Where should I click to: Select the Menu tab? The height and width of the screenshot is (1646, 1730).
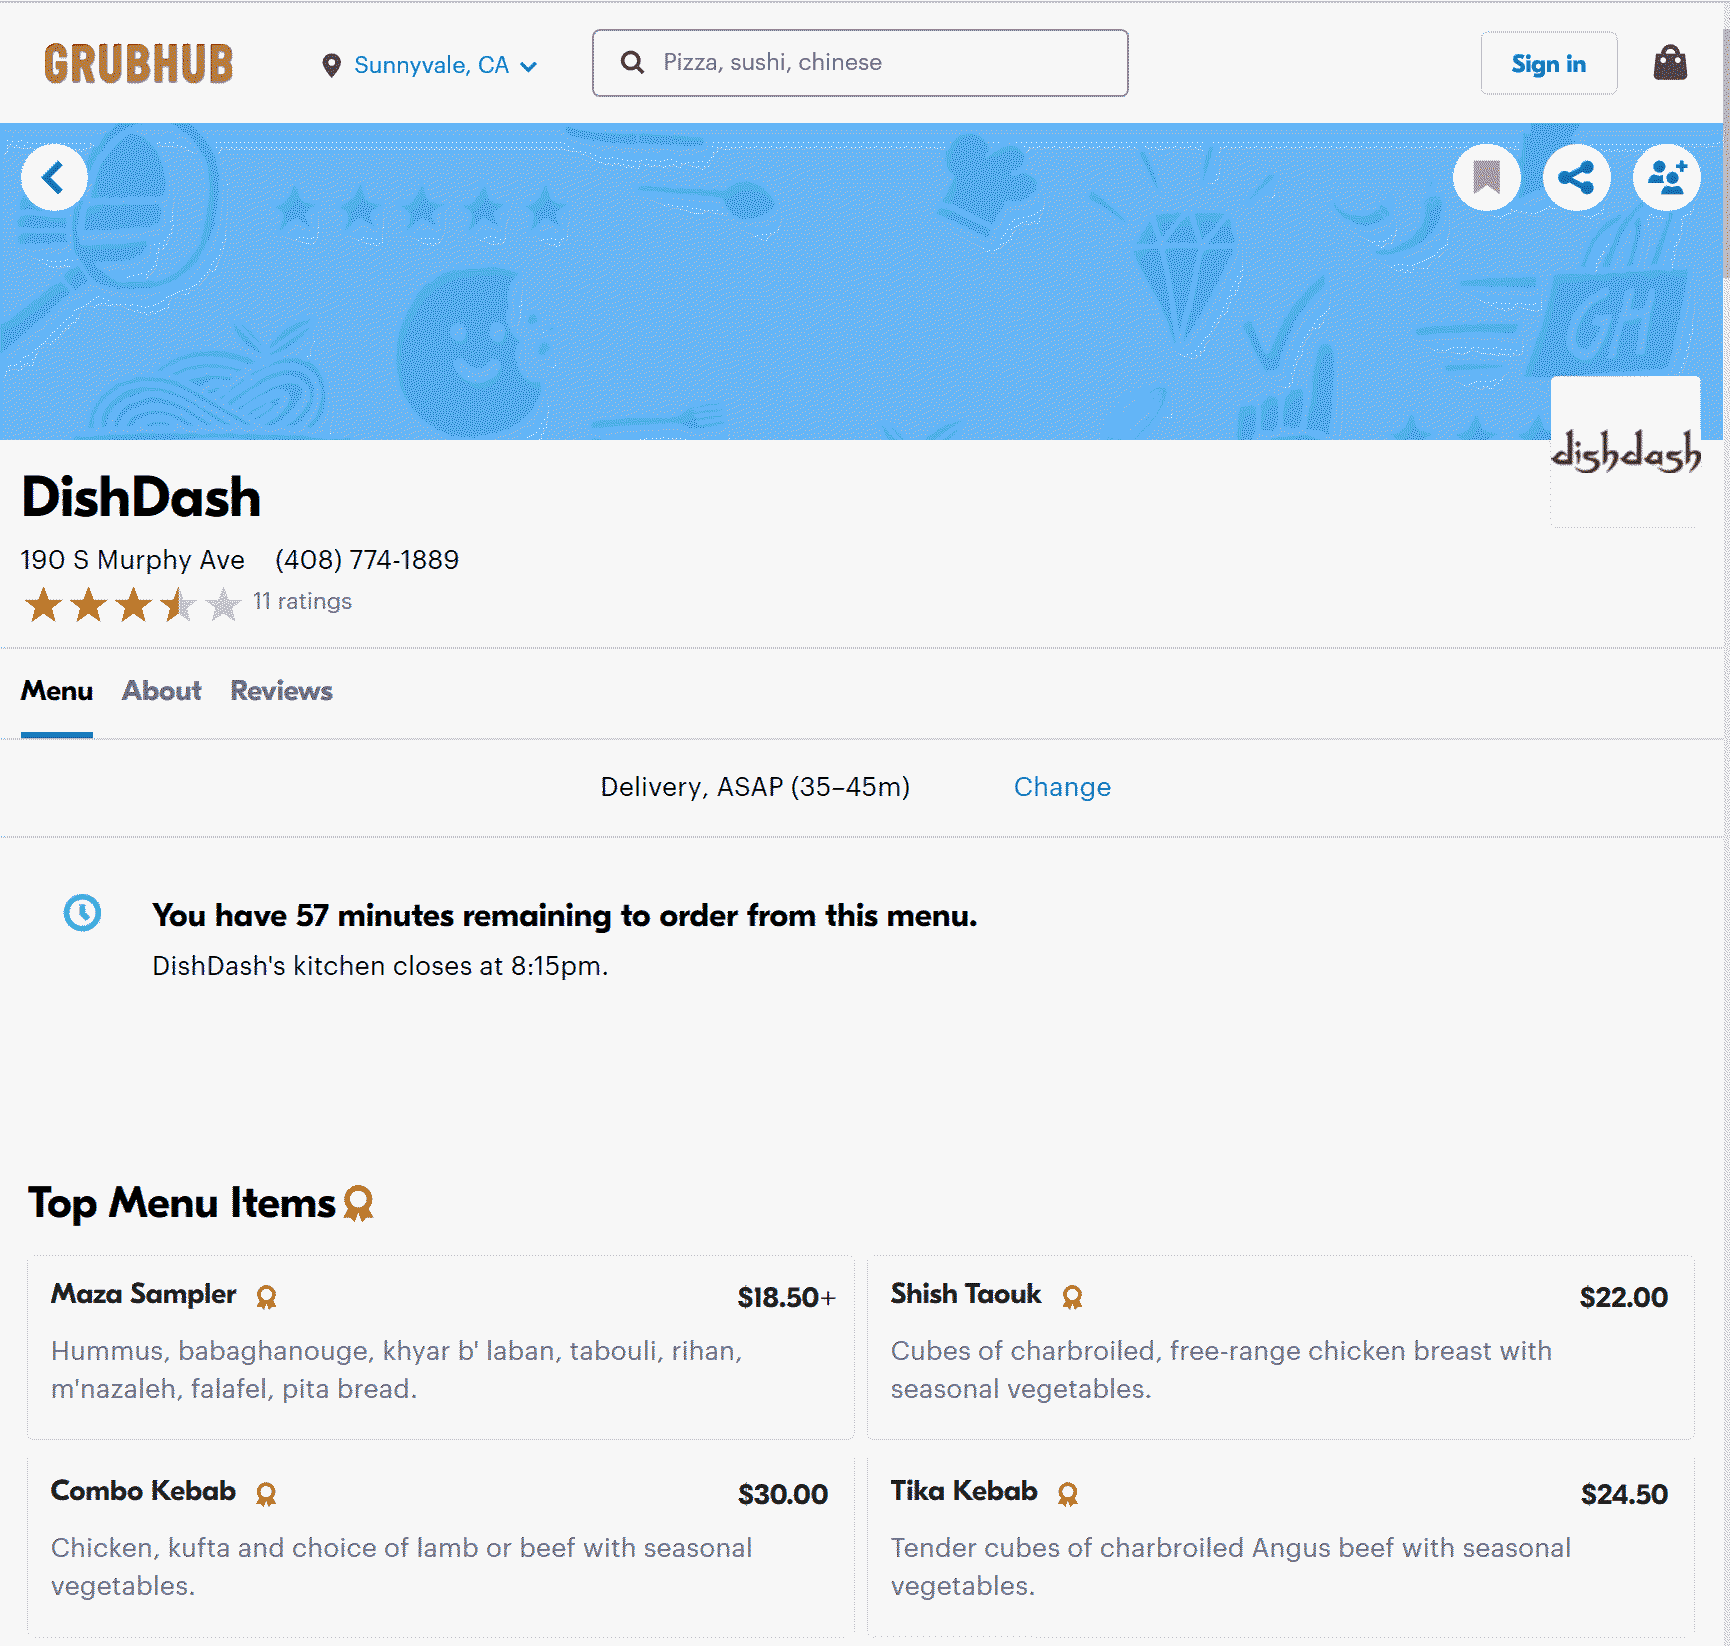pos(57,691)
